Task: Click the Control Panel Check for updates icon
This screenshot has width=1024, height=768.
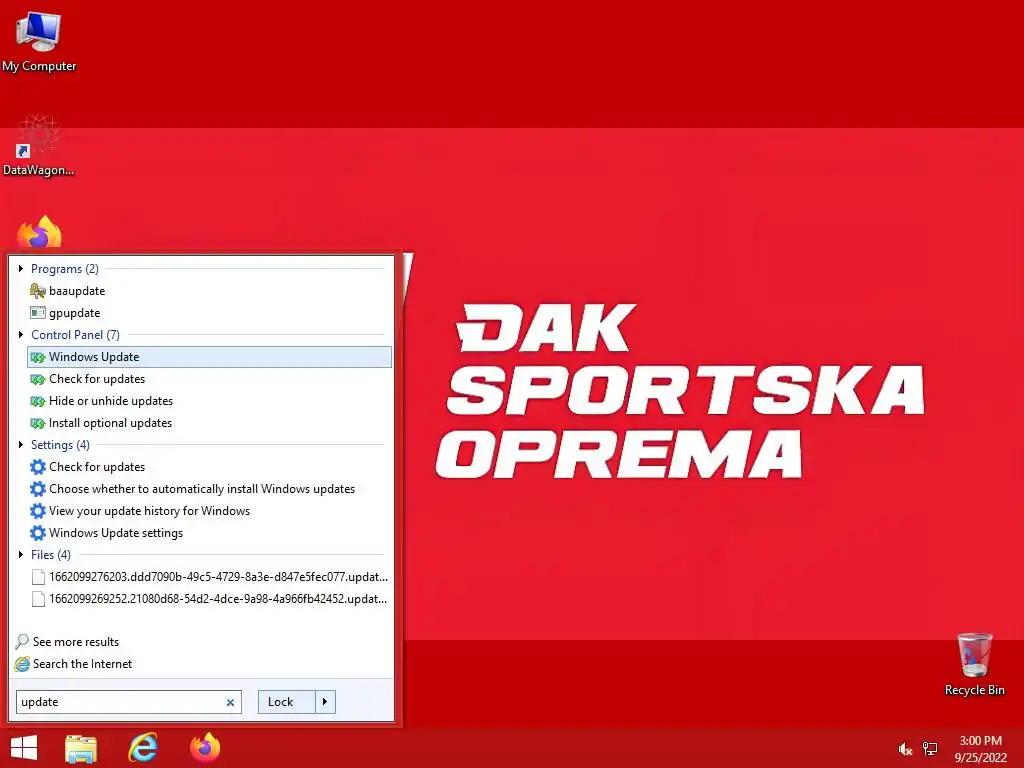Action: point(38,379)
